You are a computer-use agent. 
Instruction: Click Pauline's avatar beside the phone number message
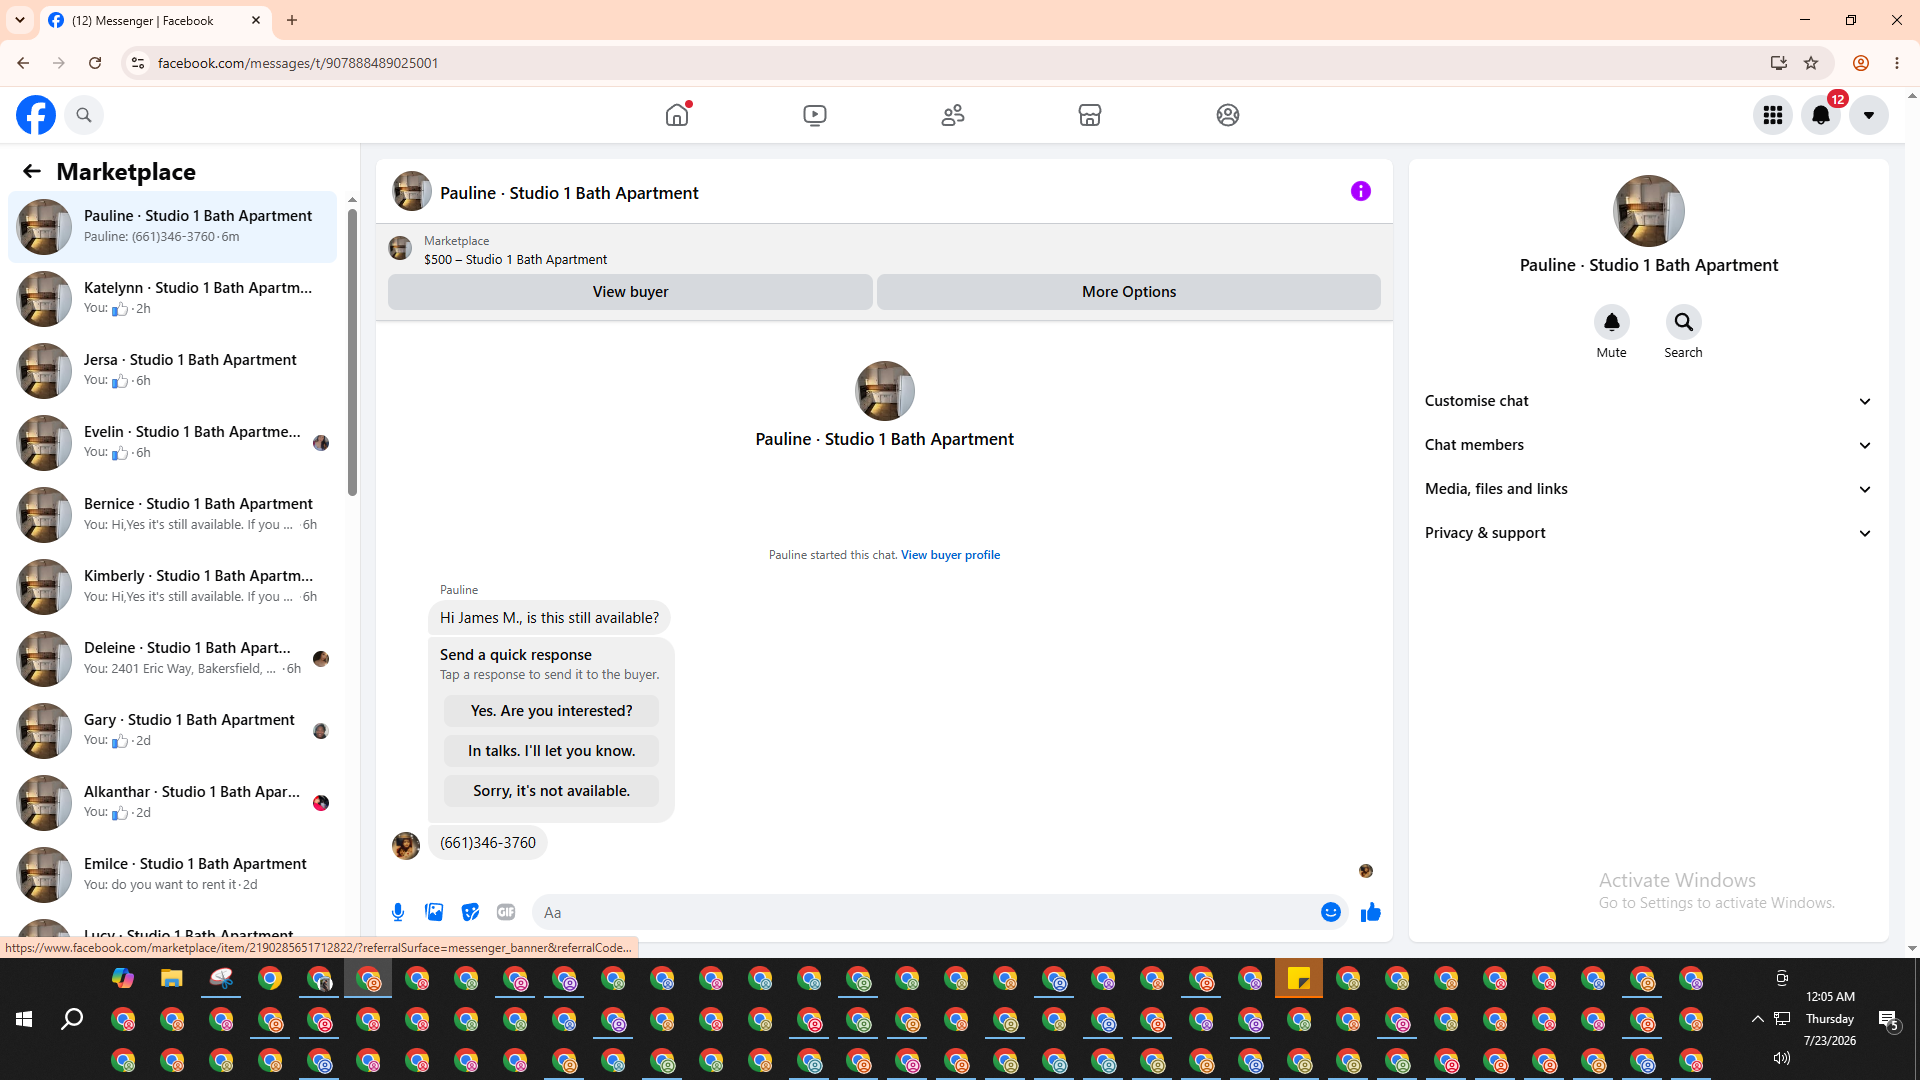click(x=406, y=846)
